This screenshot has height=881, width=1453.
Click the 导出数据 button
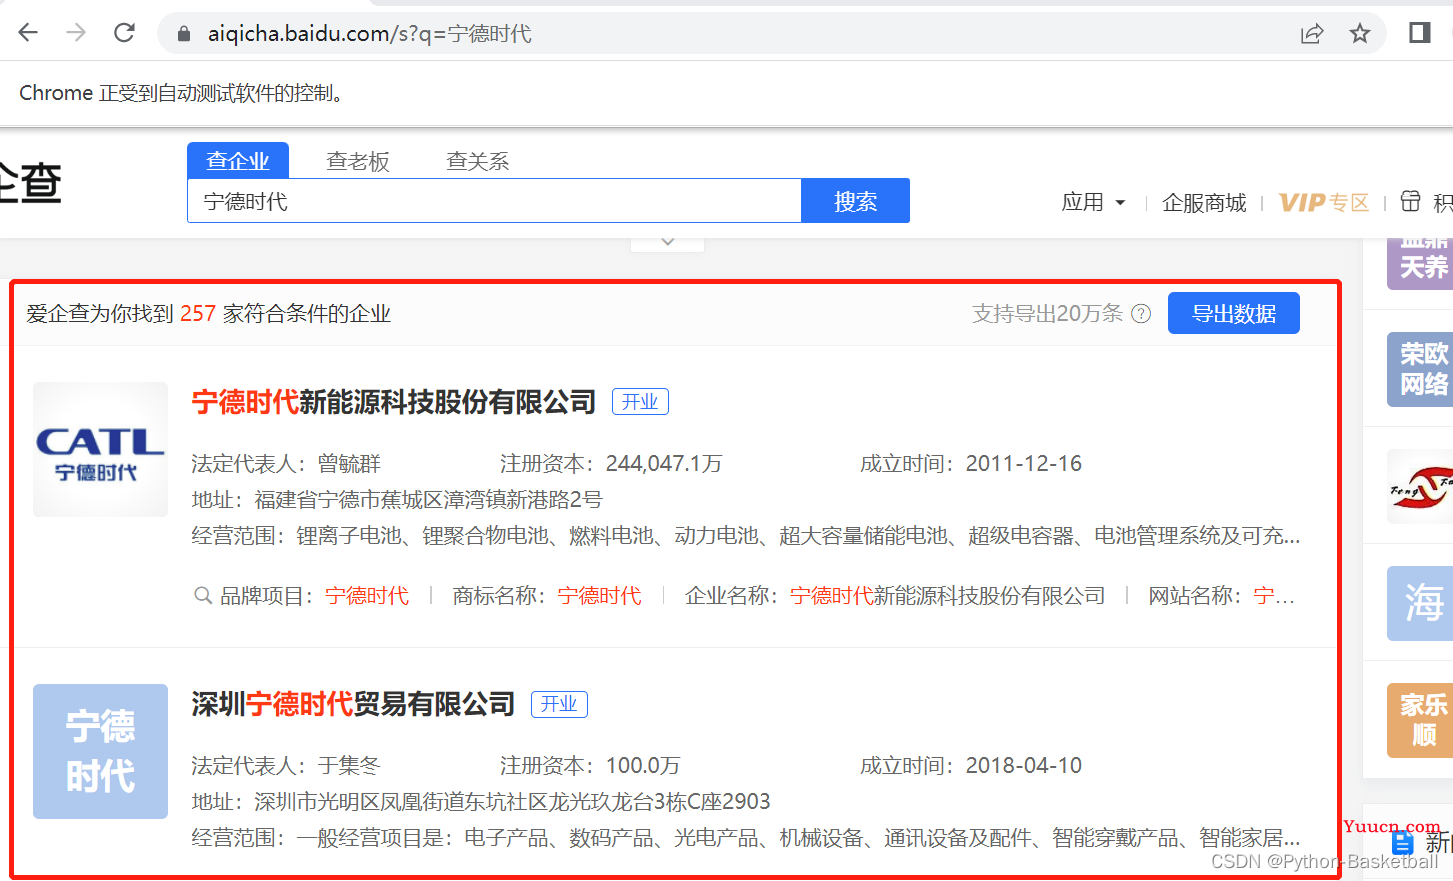click(1234, 313)
